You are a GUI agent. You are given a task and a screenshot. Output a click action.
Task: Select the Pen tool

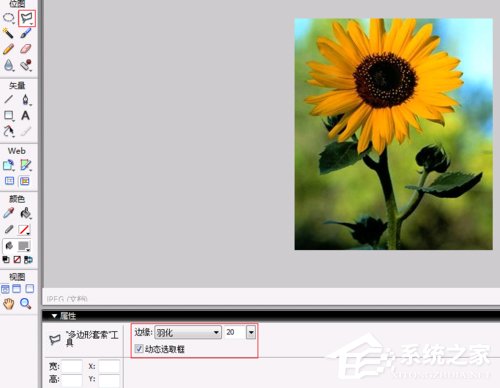[x=26, y=99]
